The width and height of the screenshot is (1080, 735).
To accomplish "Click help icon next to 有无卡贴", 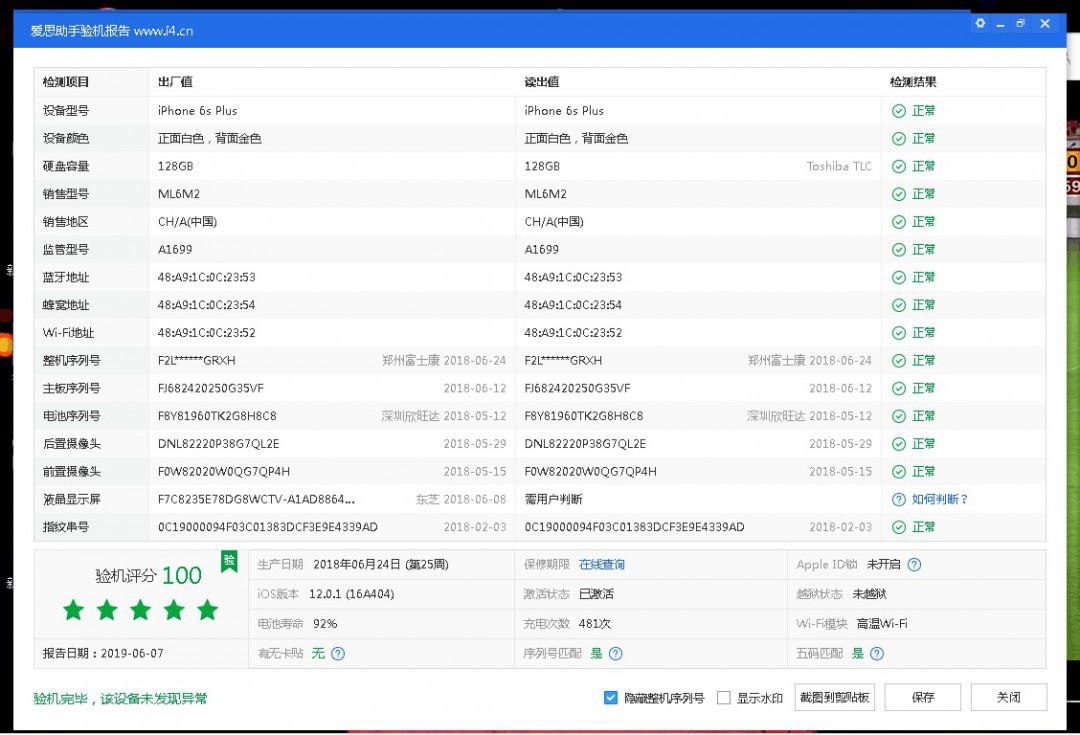I will click(x=338, y=653).
